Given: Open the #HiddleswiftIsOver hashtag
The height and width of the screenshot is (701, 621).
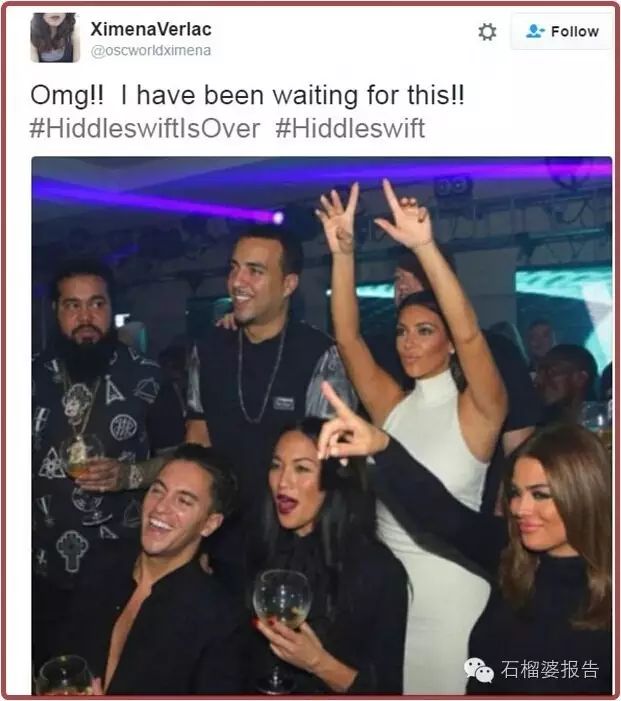Looking at the screenshot, I should pos(144,129).
